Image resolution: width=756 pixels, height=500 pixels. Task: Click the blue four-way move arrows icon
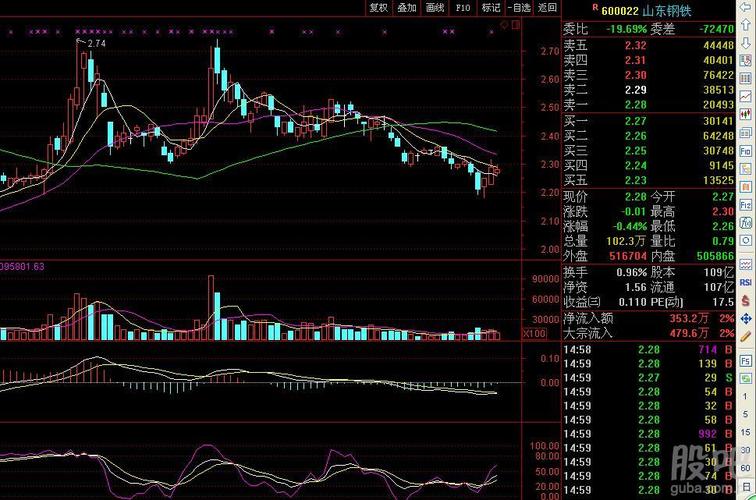coord(745,318)
